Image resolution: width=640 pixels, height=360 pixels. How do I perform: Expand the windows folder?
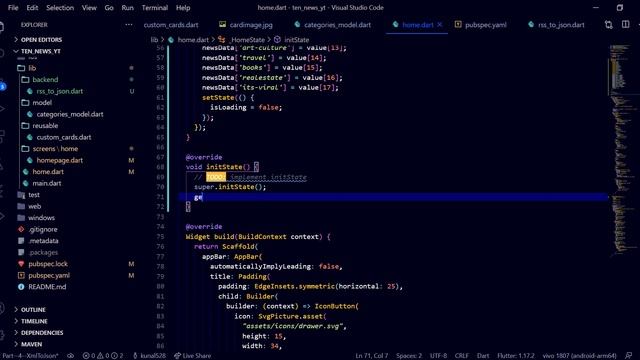[x=41, y=218]
